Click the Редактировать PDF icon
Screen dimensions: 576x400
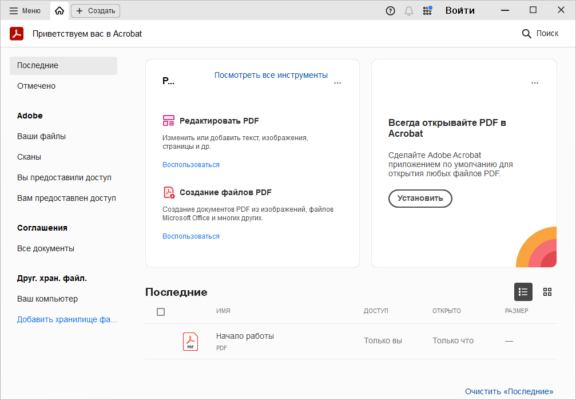point(169,120)
